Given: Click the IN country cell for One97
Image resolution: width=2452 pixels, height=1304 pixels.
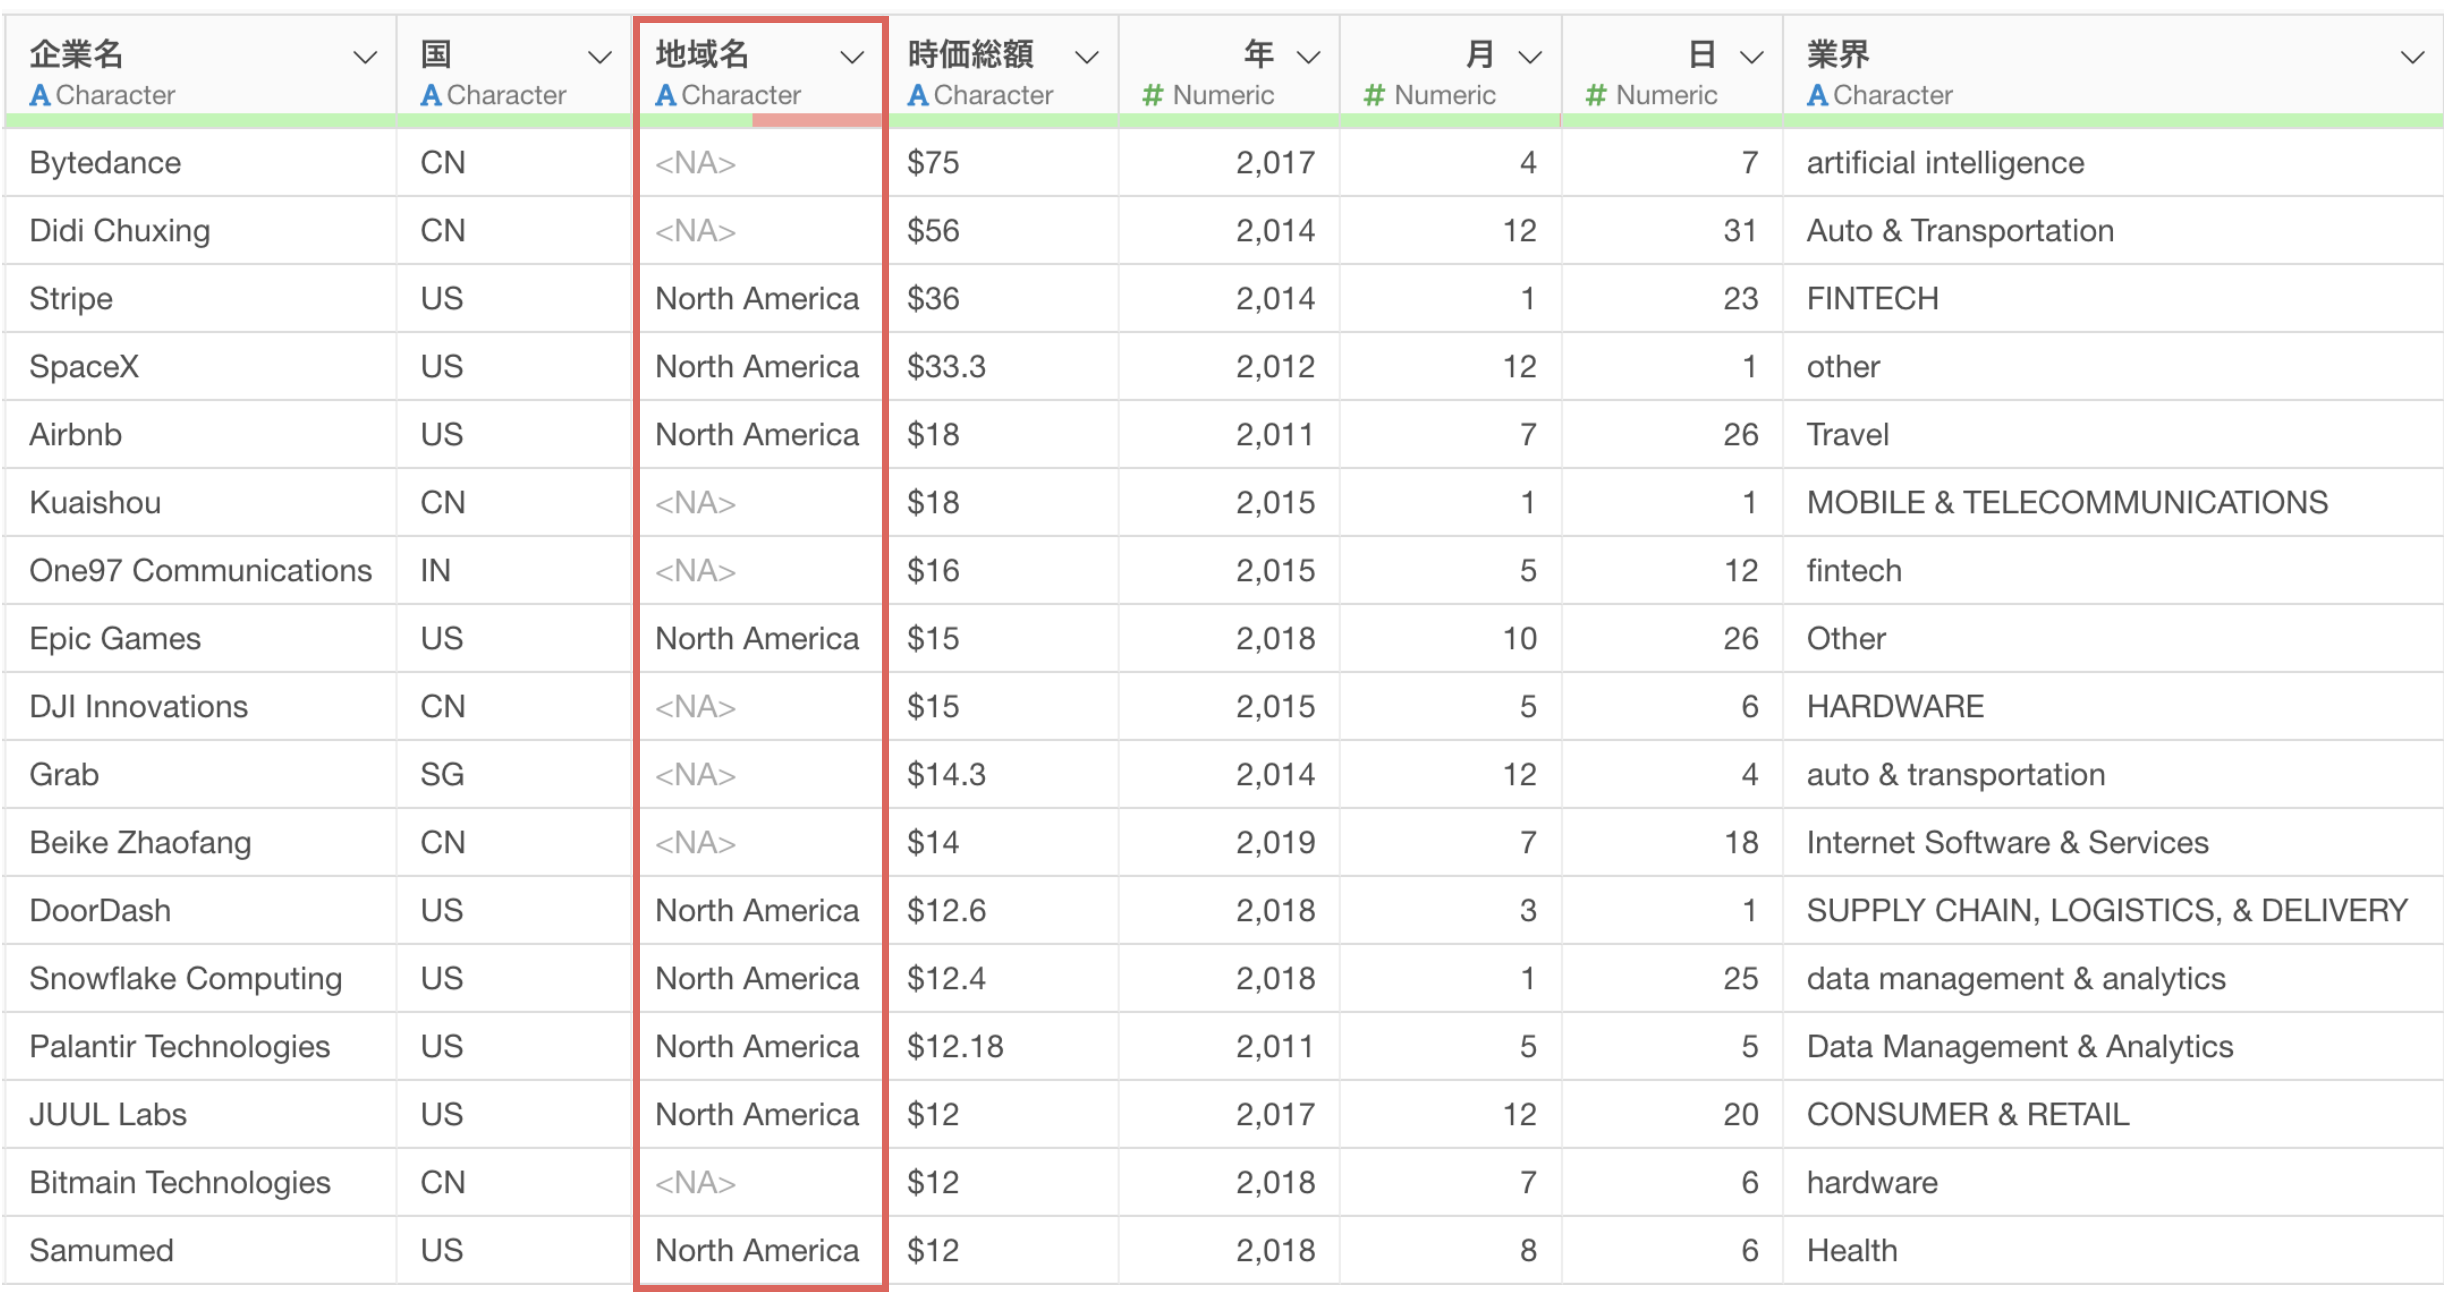Looking at the screenshot, I should click(x=515, y=570).
